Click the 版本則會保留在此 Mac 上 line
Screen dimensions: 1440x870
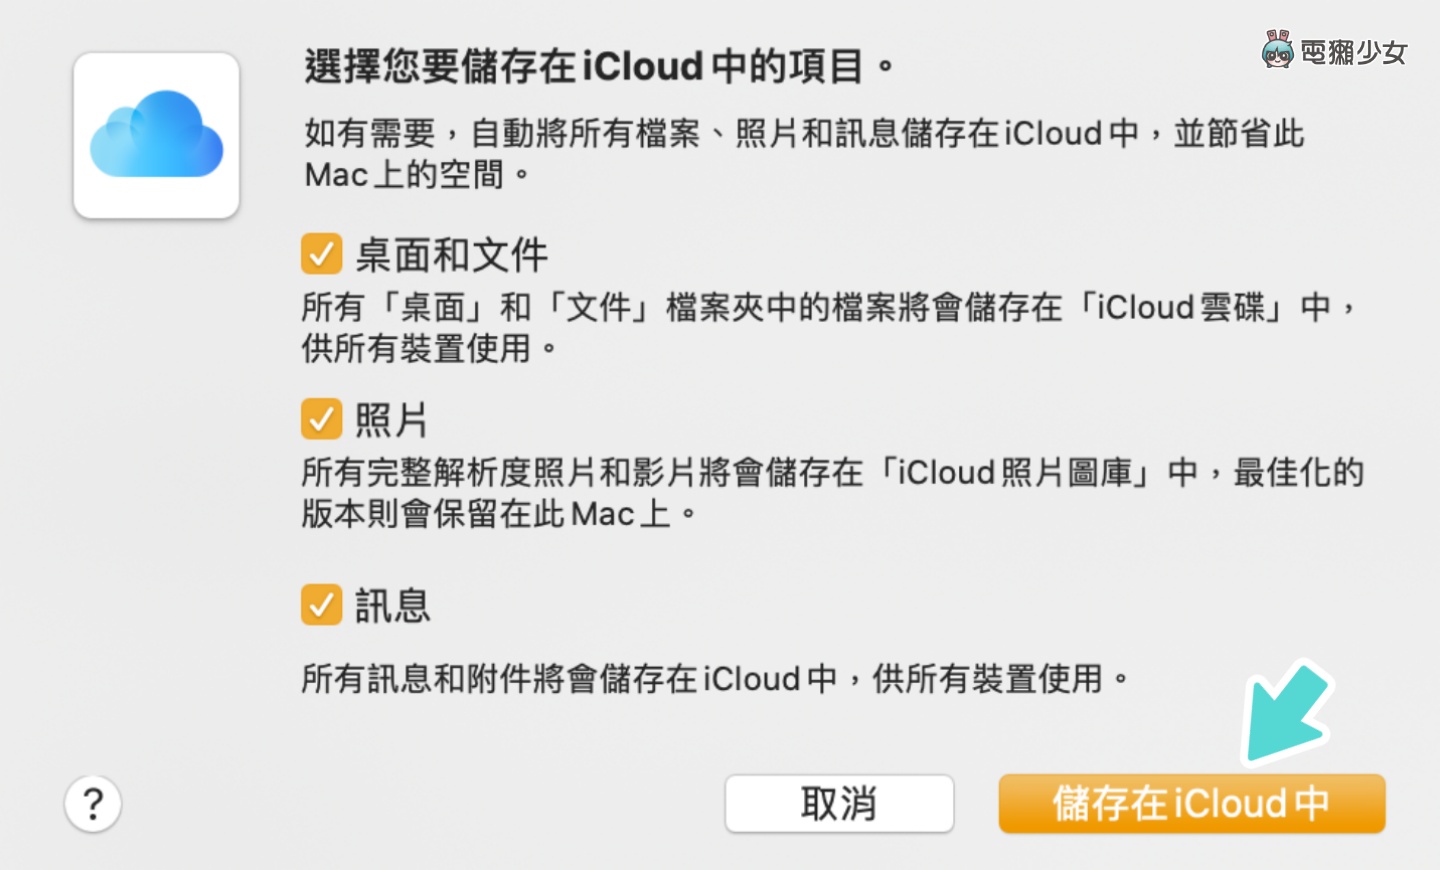point(498,514)
